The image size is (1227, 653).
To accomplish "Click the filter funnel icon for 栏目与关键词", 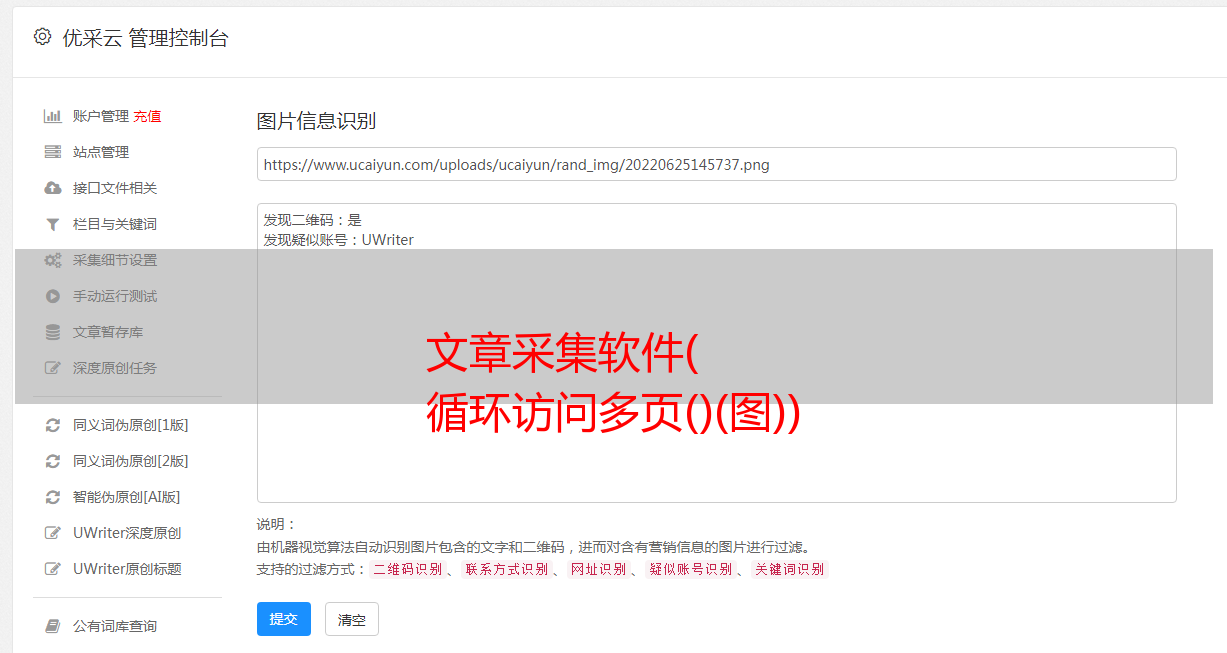I will [53, 224].
